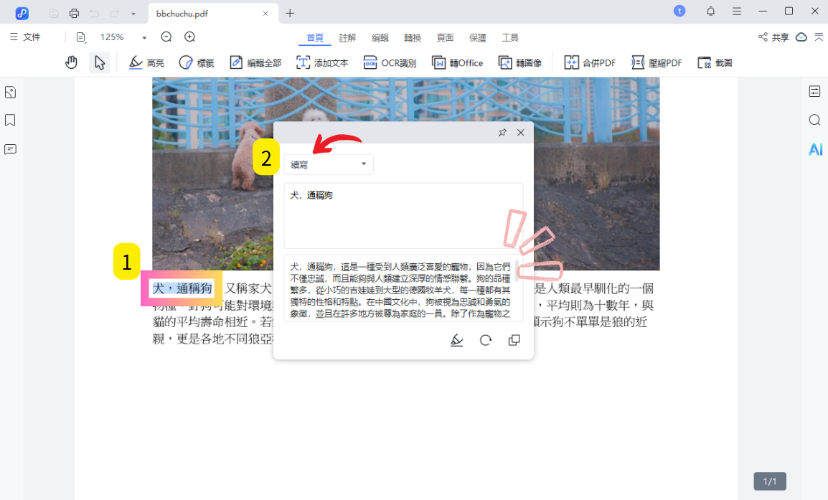Screen dimensions: 828x500
Task: Click Edit All (編輯全部)
Action: click(255, 63)
